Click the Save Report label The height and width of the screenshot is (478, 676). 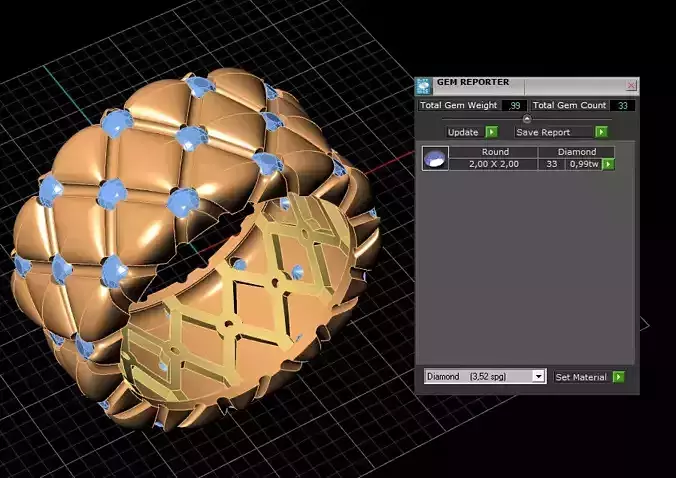[543, 132]
